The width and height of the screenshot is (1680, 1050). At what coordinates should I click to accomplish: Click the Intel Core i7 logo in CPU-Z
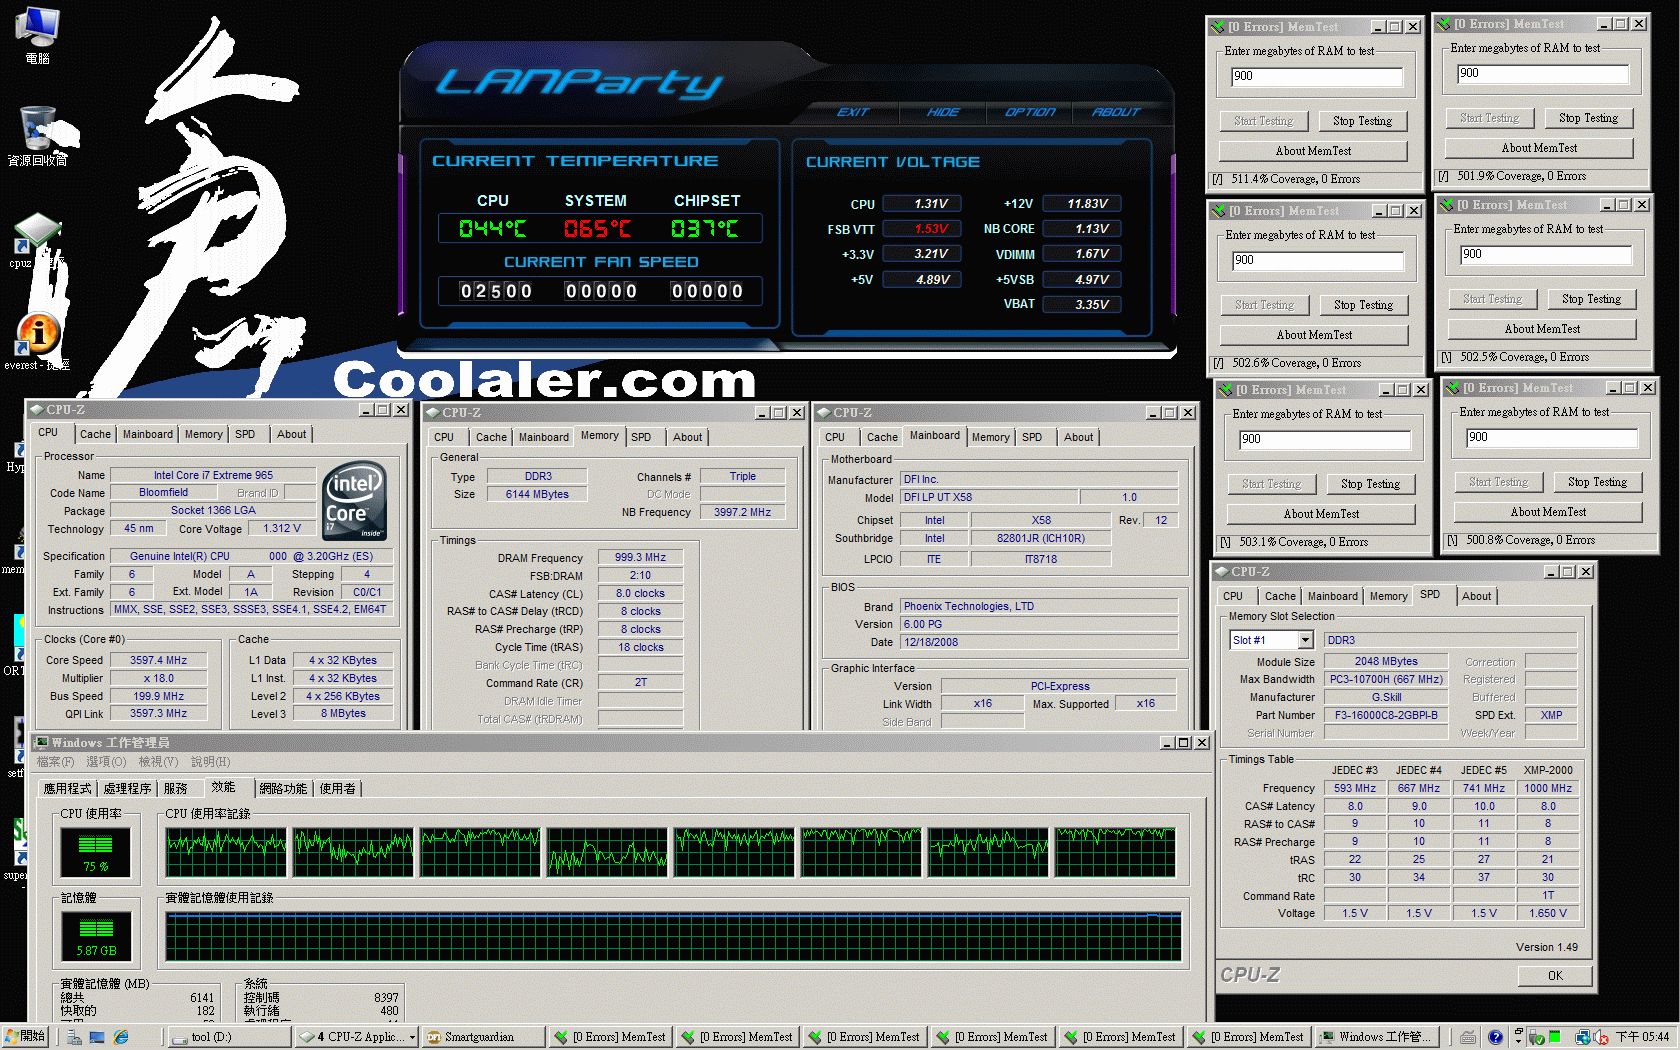355,500
